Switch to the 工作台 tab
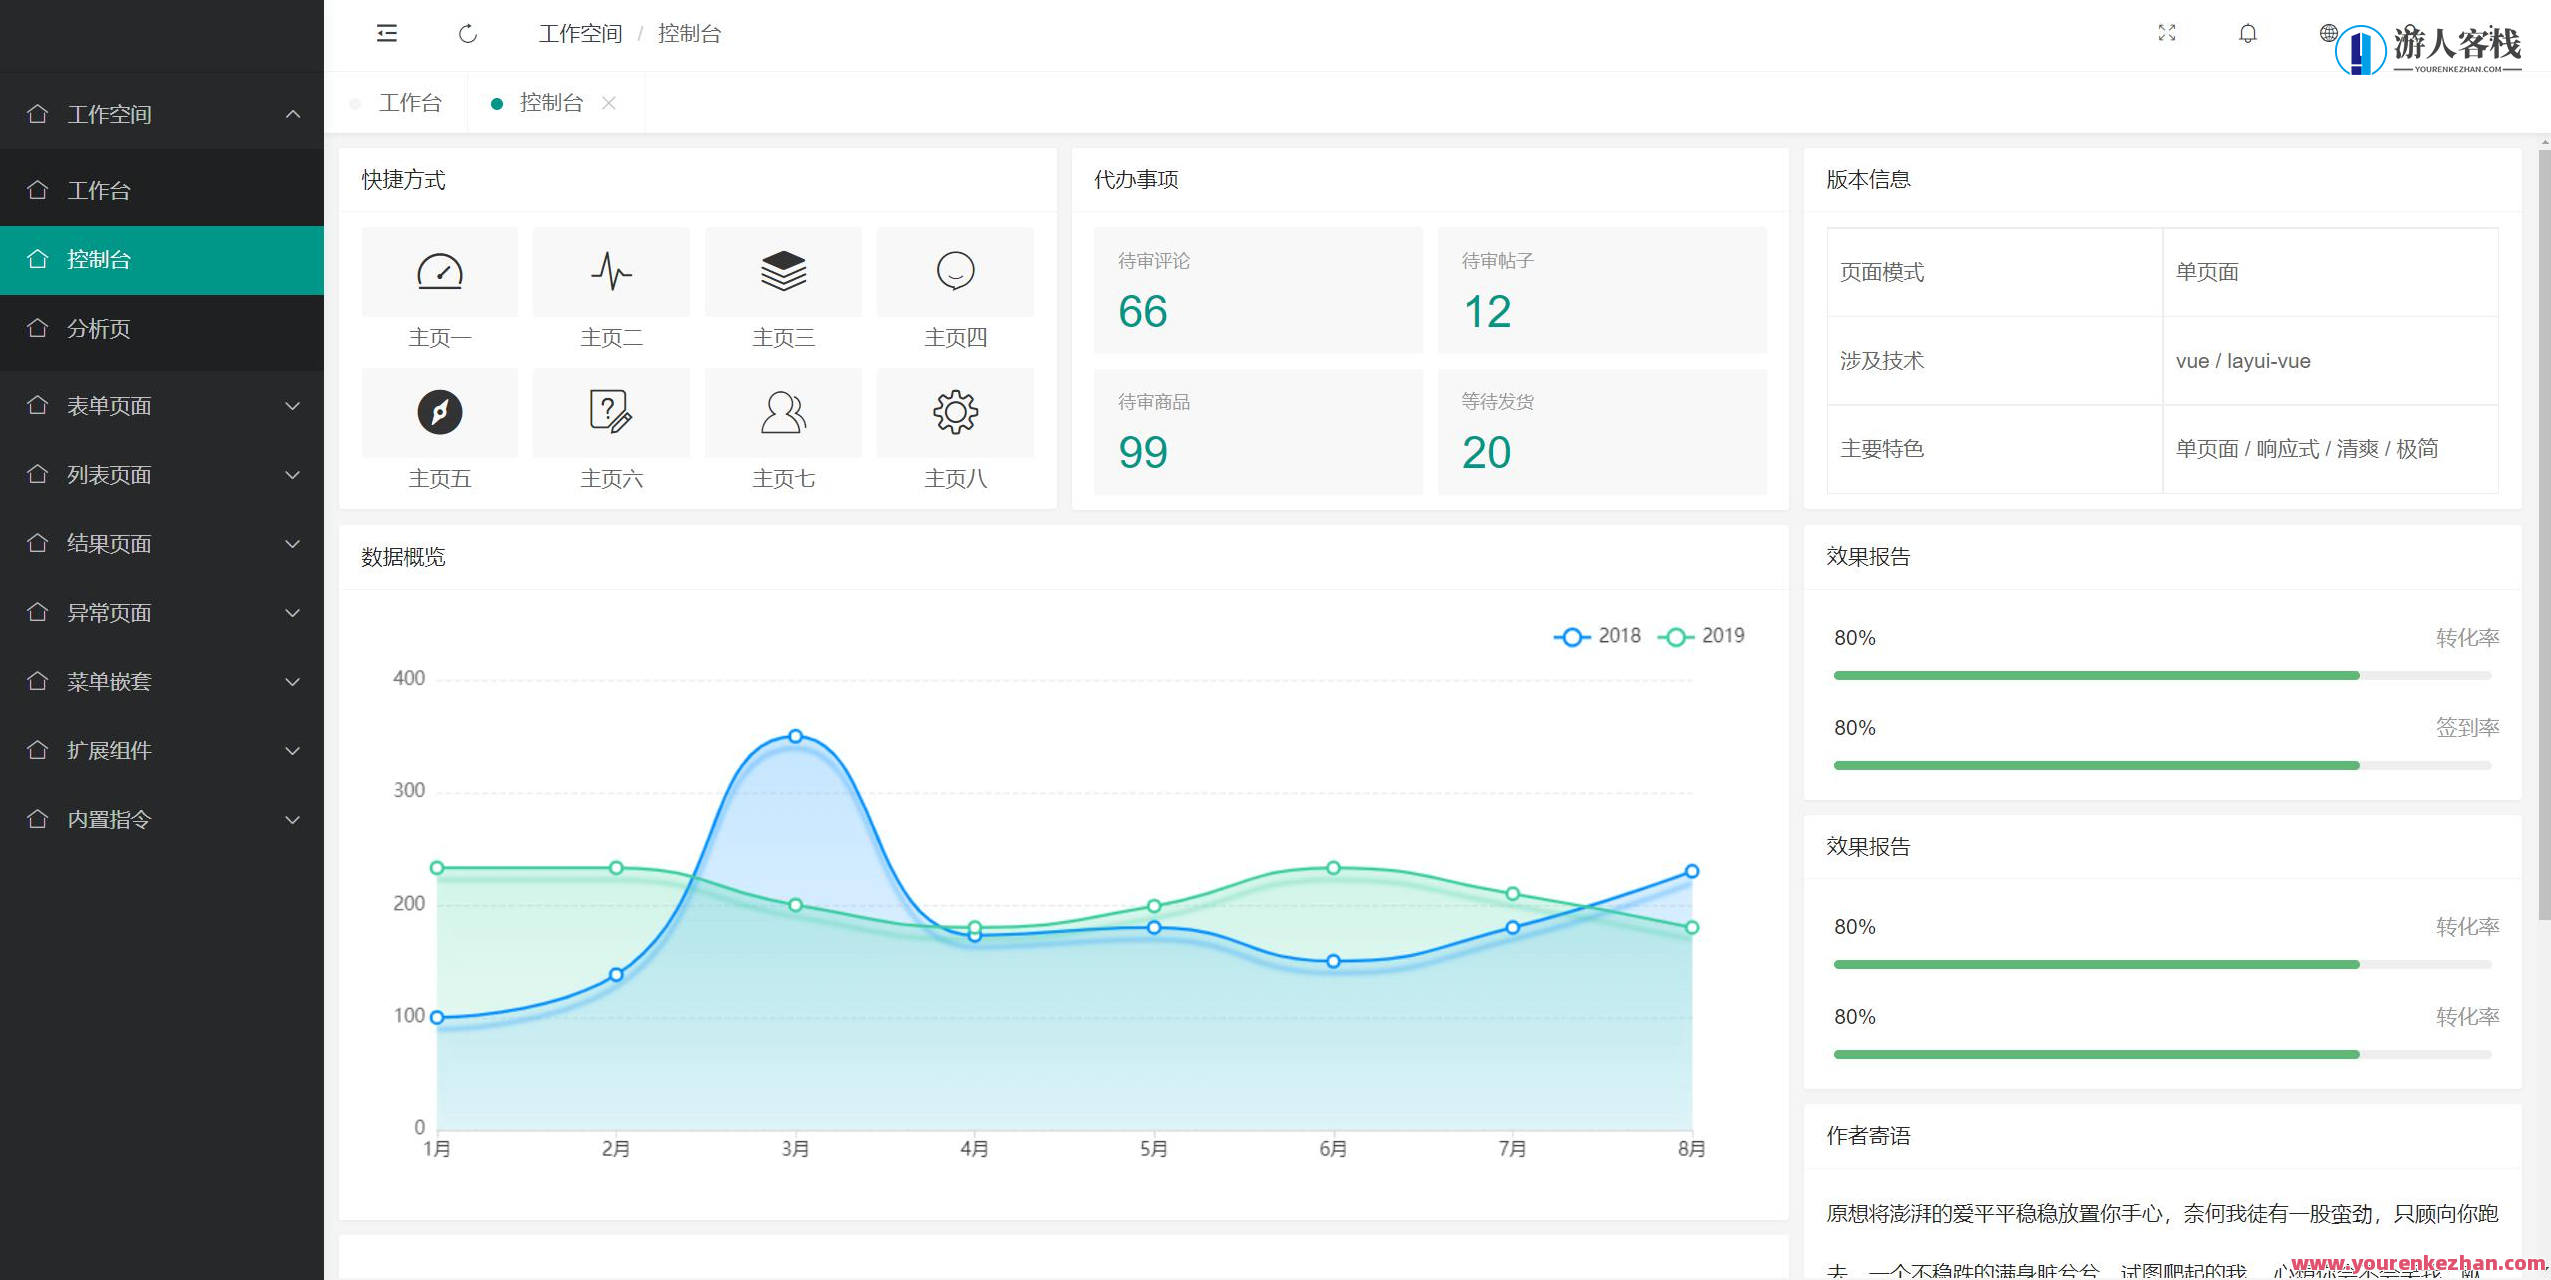2551x1280 pixels. click(410, 102)
